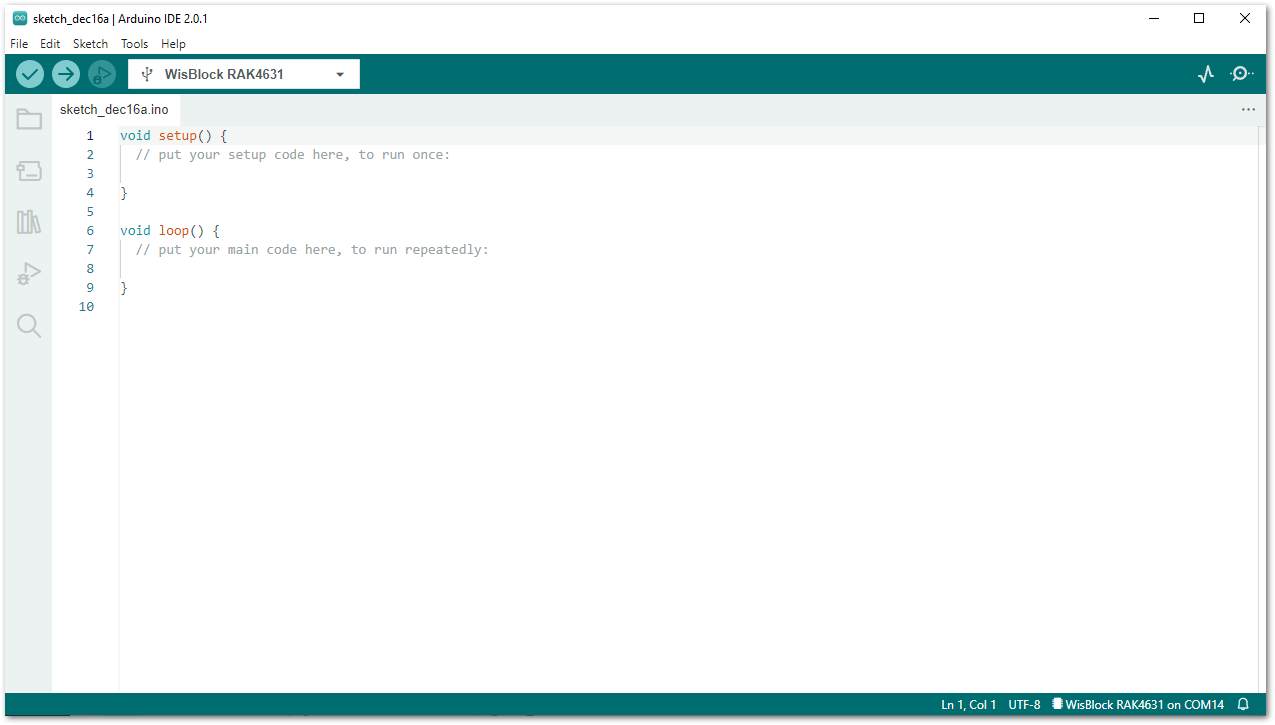This screenshot has height=725, width=1275.
Task: Click the setup code comment on line 2
Action: pyautogui.click(x=293, y=154)
